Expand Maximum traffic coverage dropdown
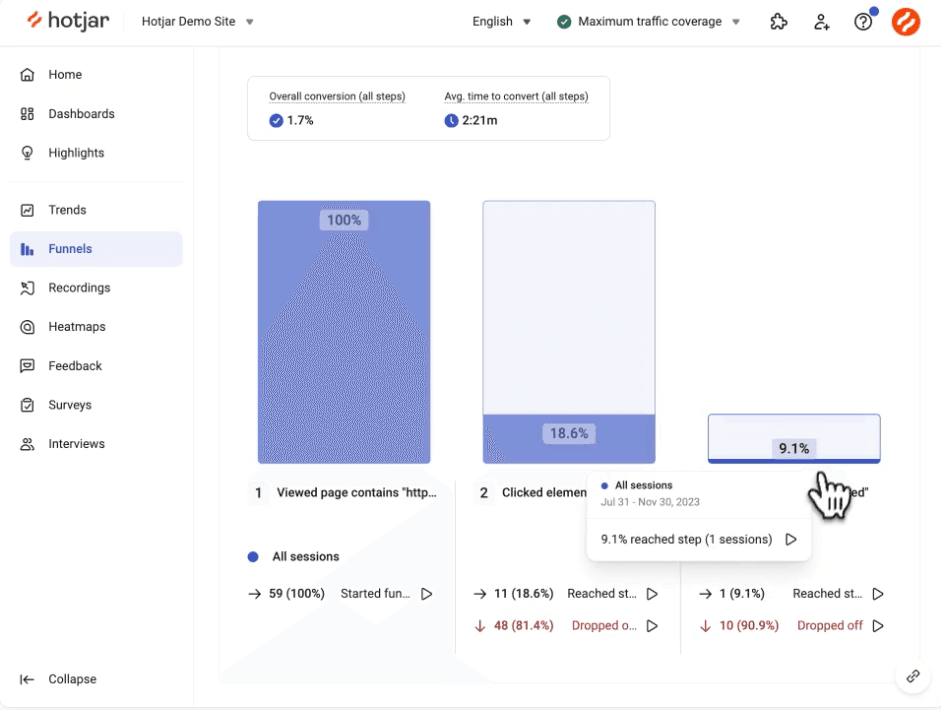The width and height of the screenshot is (941, 710). coord(648,21)
